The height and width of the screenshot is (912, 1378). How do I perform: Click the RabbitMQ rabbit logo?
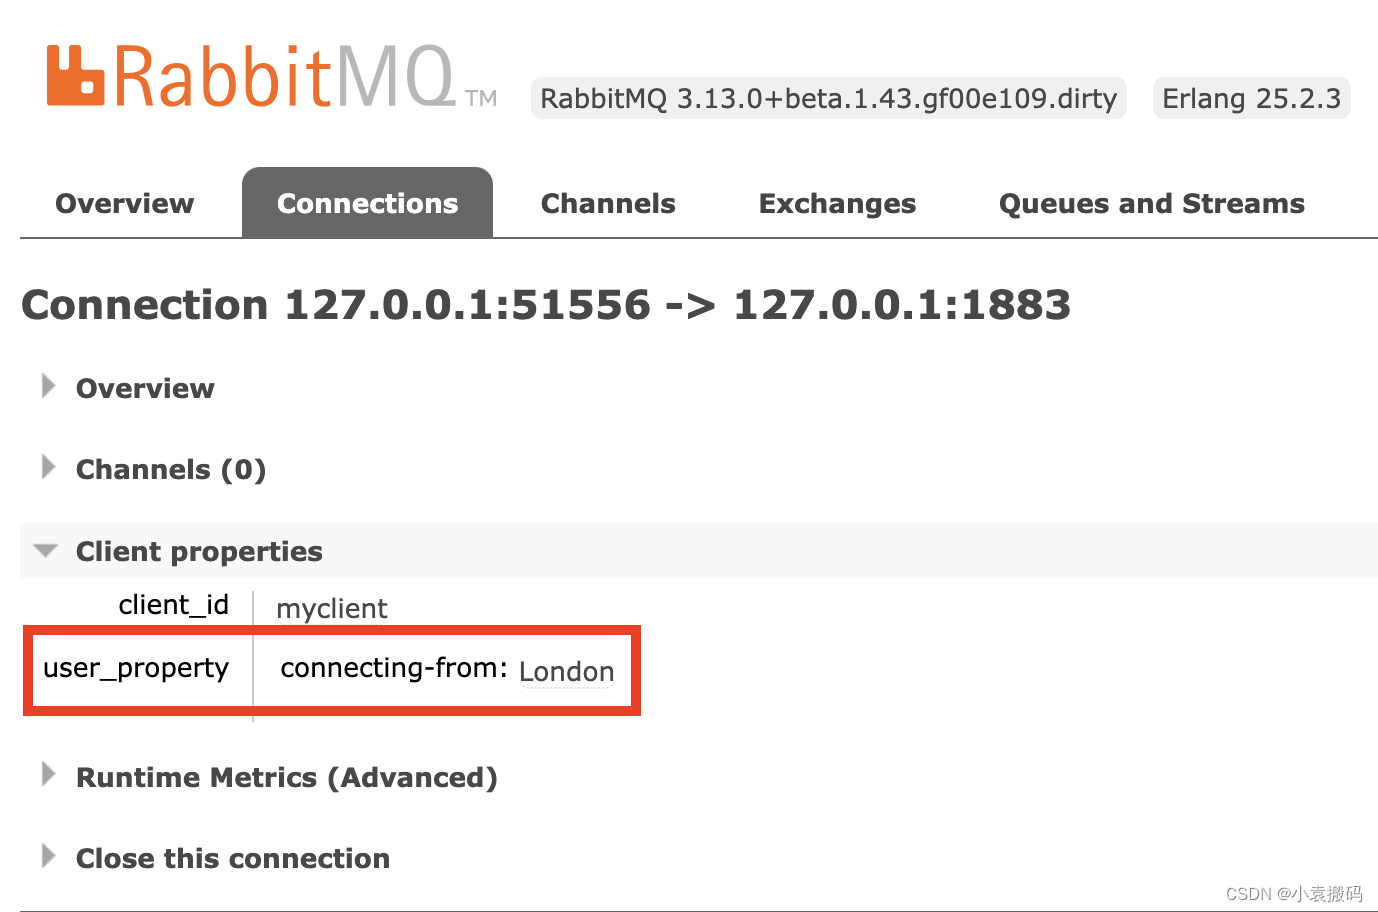tap(75, 75)
